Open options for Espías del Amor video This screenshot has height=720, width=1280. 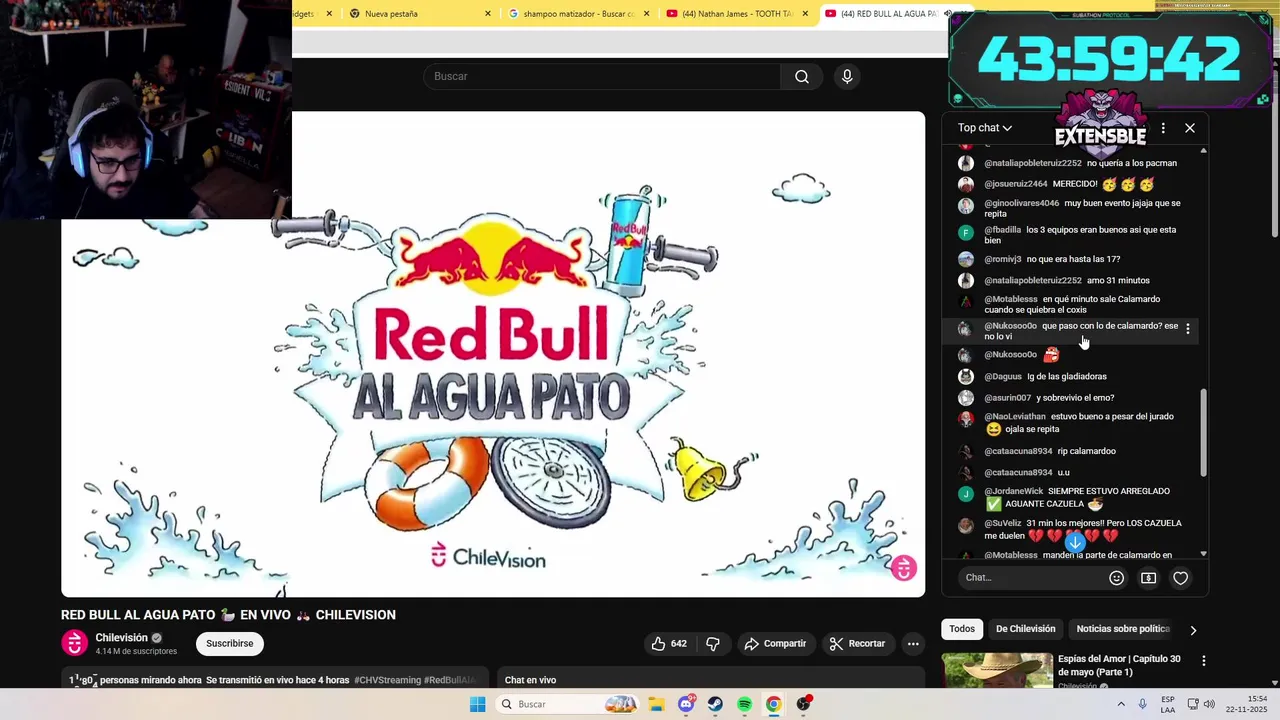point(1204,661)
